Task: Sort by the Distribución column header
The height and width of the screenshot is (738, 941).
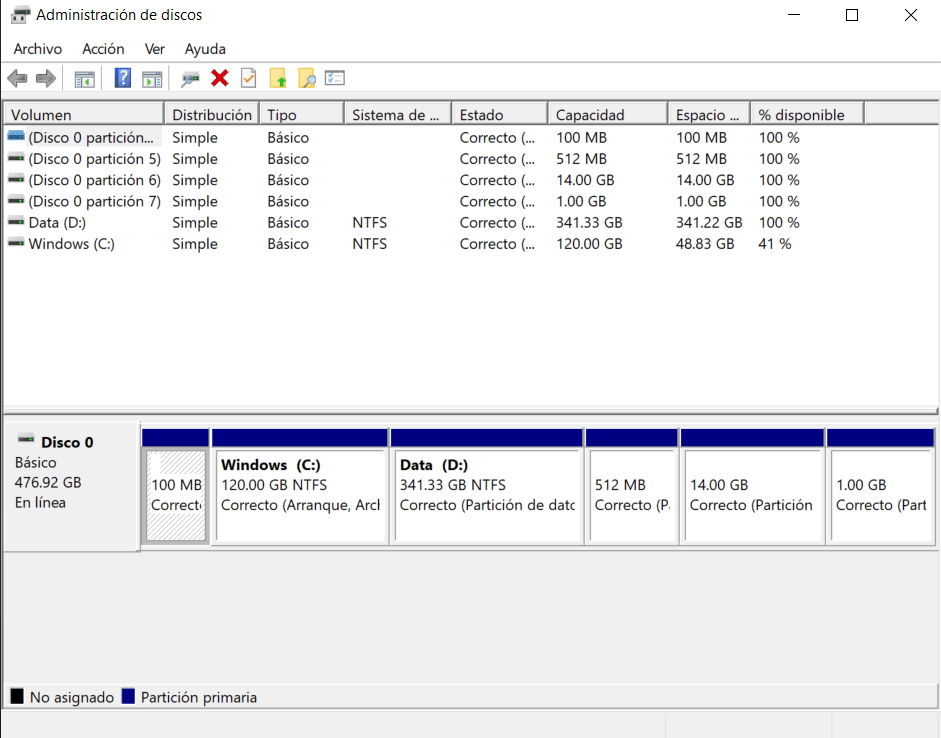Action: (x=212, y=115)
